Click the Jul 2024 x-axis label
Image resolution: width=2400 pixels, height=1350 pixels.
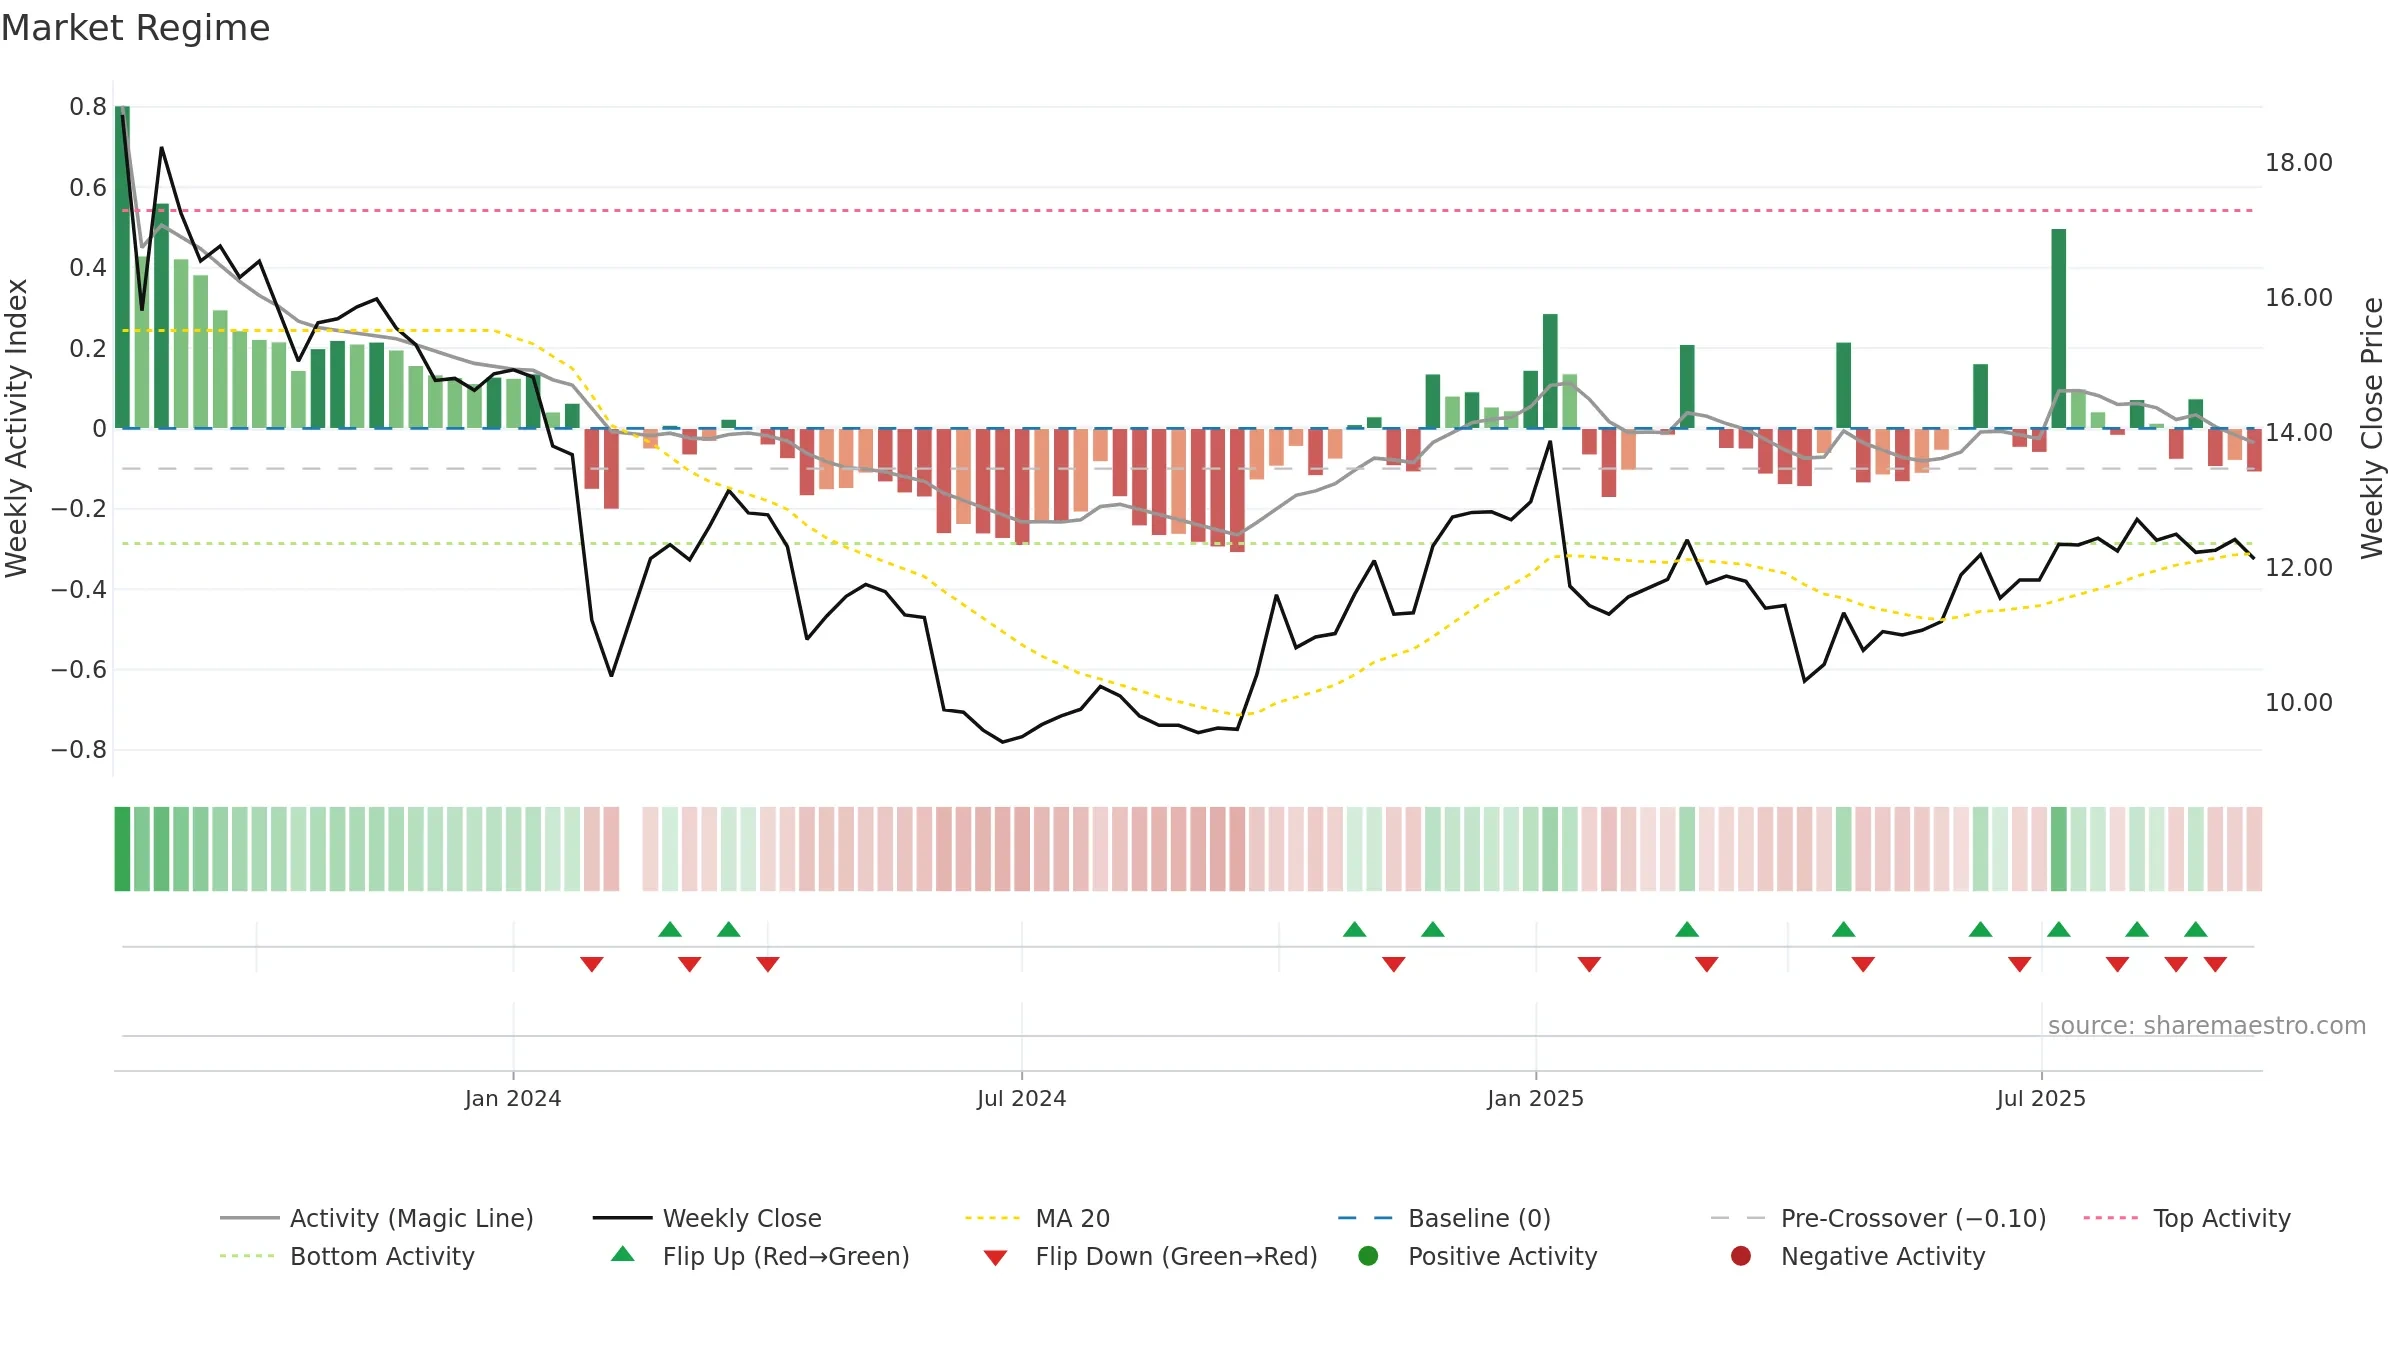pyautogui.click(x=1021, y=1098)
